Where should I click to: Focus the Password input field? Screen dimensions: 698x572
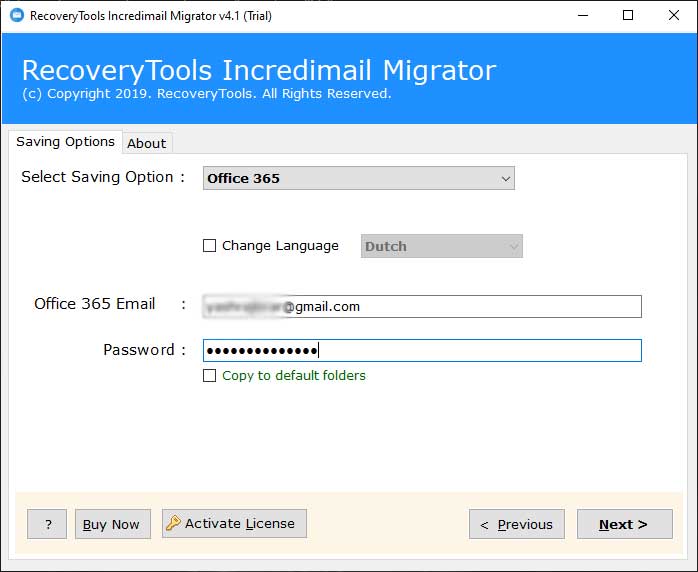coord(422,350)
